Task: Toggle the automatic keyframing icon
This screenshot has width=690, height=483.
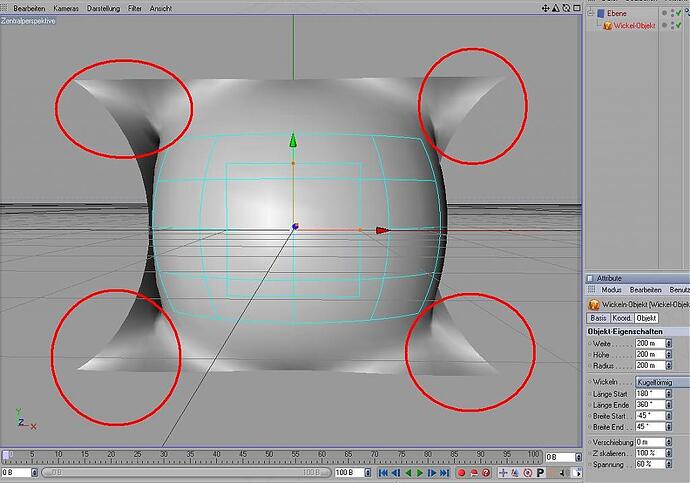Action: [x=474, y=473]
